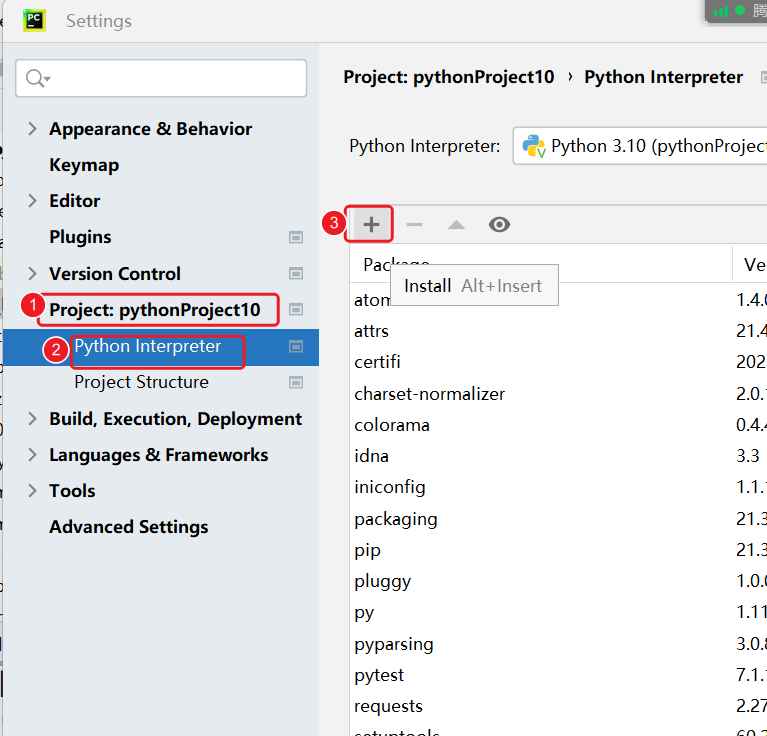Click into the settings search field

(161, 78)
